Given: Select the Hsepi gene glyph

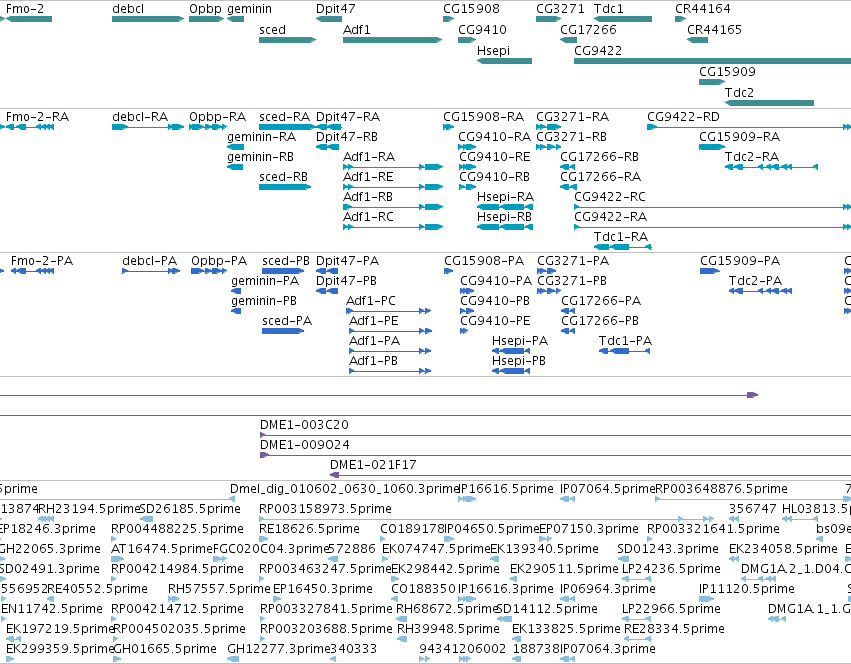Looking at the screenshot, I should [504, 61].
